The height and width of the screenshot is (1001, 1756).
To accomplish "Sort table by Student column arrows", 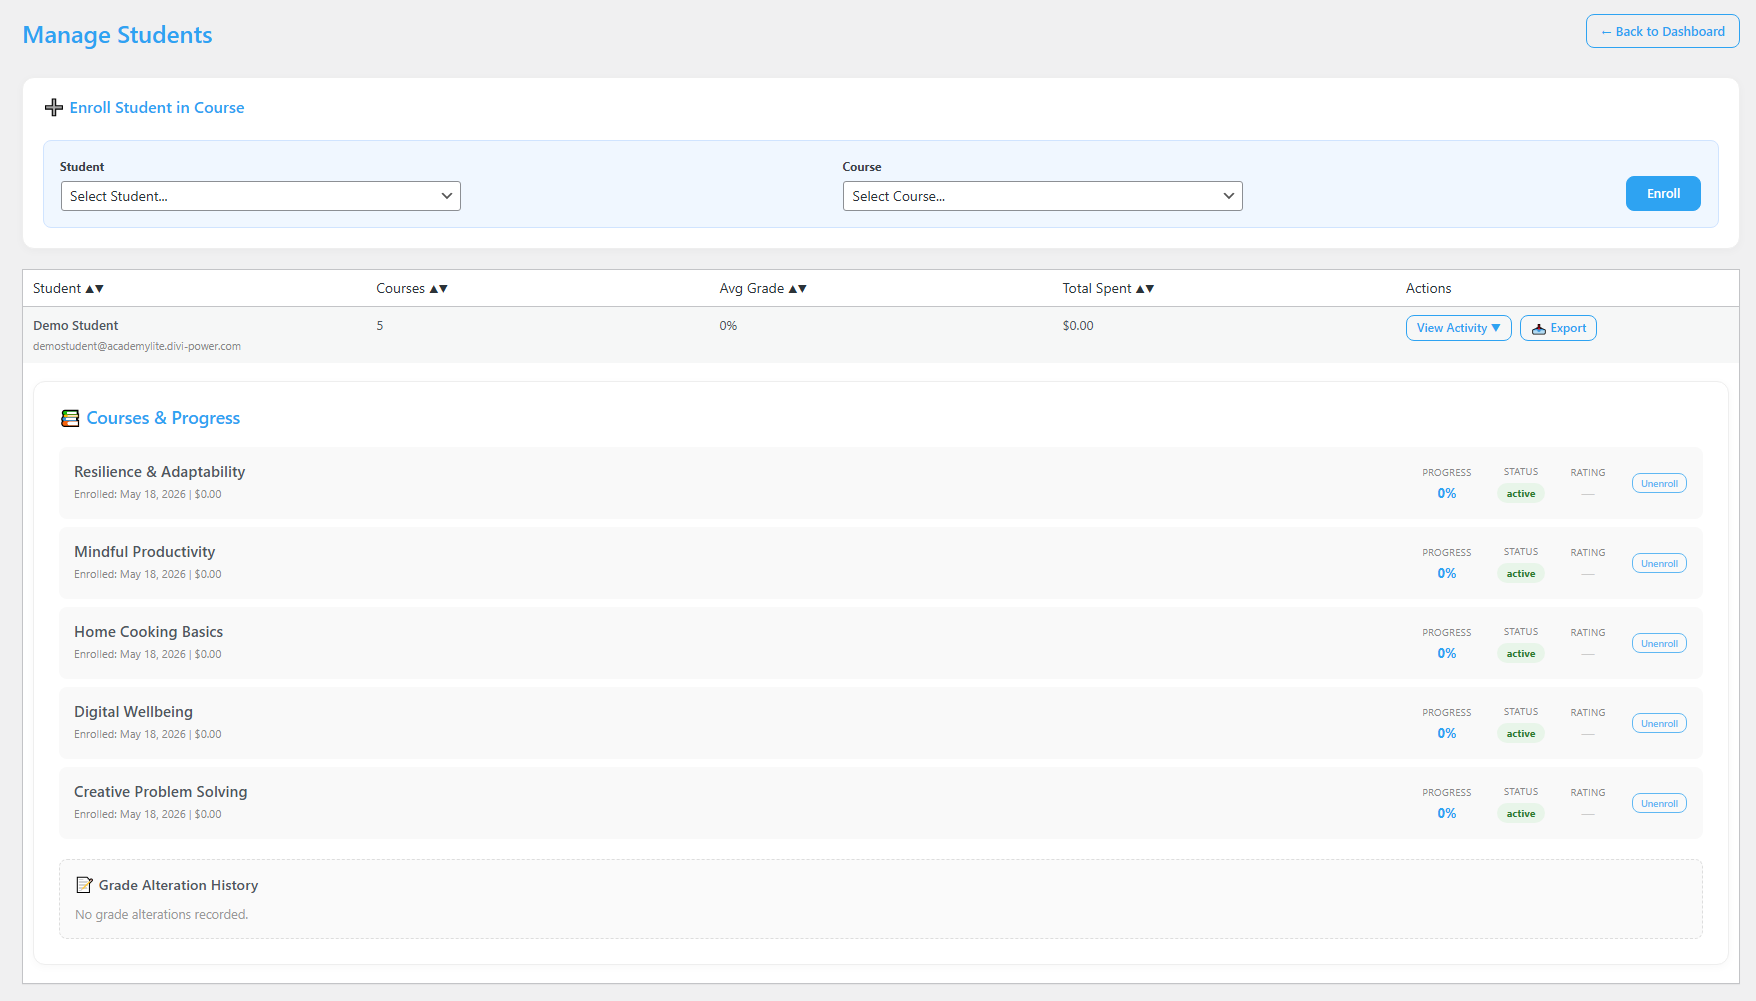I will pyautogui.click(x=95, y=289).
